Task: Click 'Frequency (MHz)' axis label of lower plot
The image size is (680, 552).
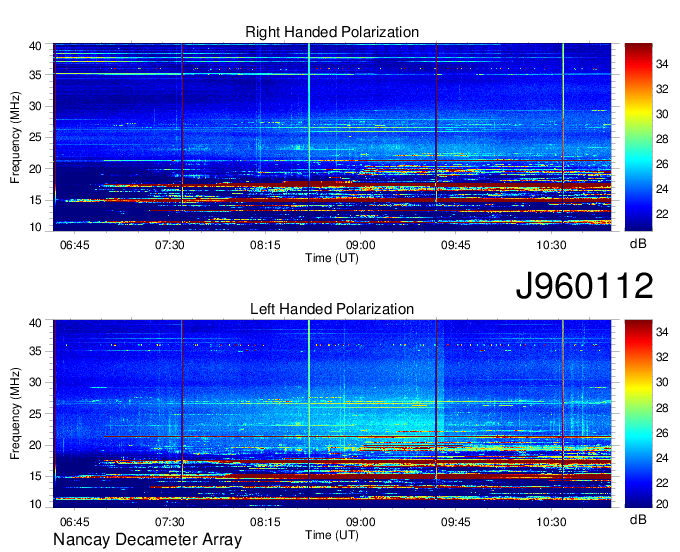Action: pyautogui.click(x=15, y=414)
